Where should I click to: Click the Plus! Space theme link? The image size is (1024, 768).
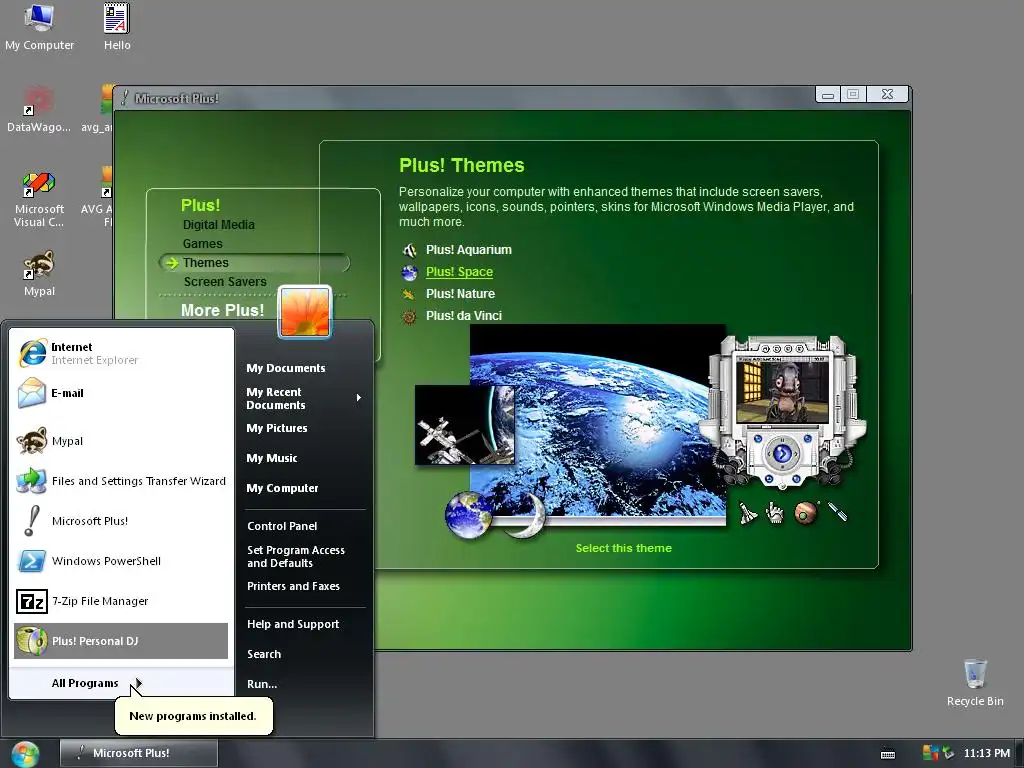[459, 272]
